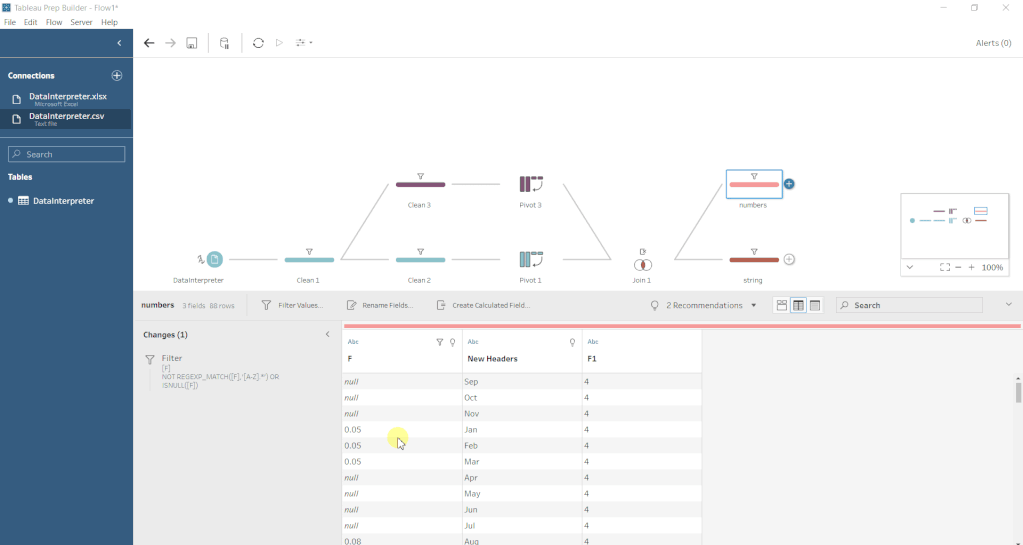The image size is (1023, 545).
Task: Click Create Calculated Field button
Action: coord(483,305)
